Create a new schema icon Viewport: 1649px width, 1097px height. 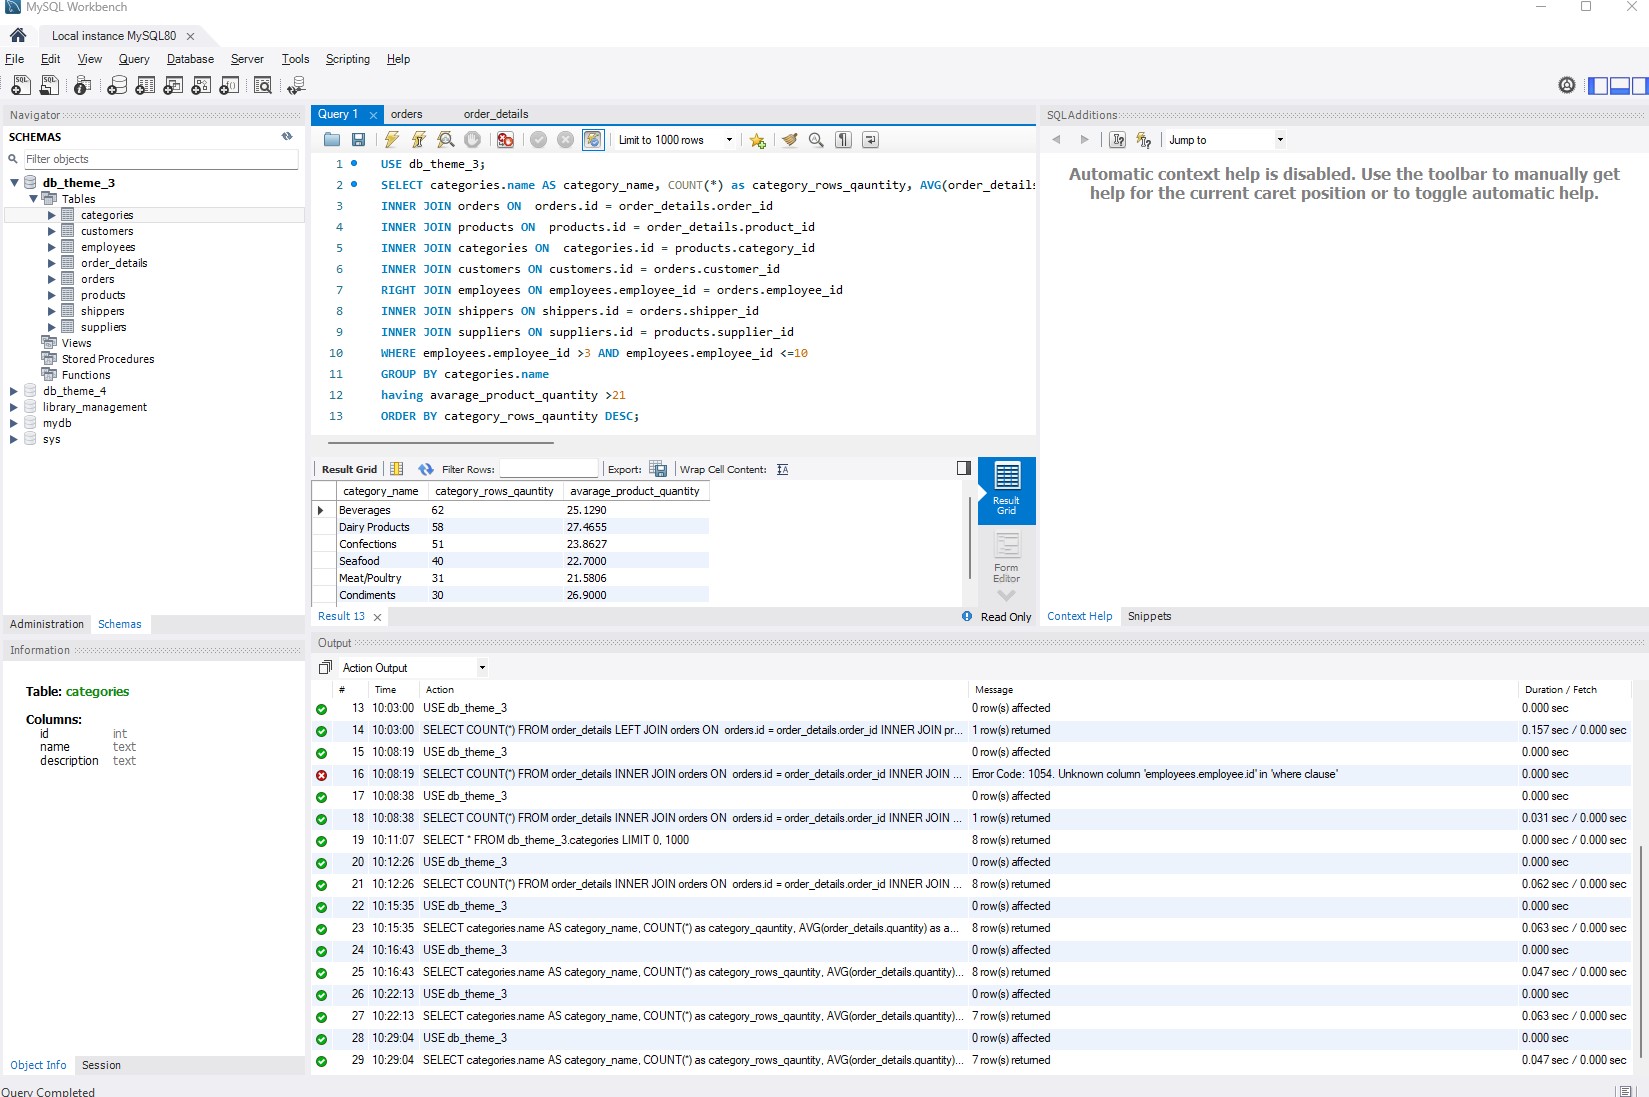(117, 86)
